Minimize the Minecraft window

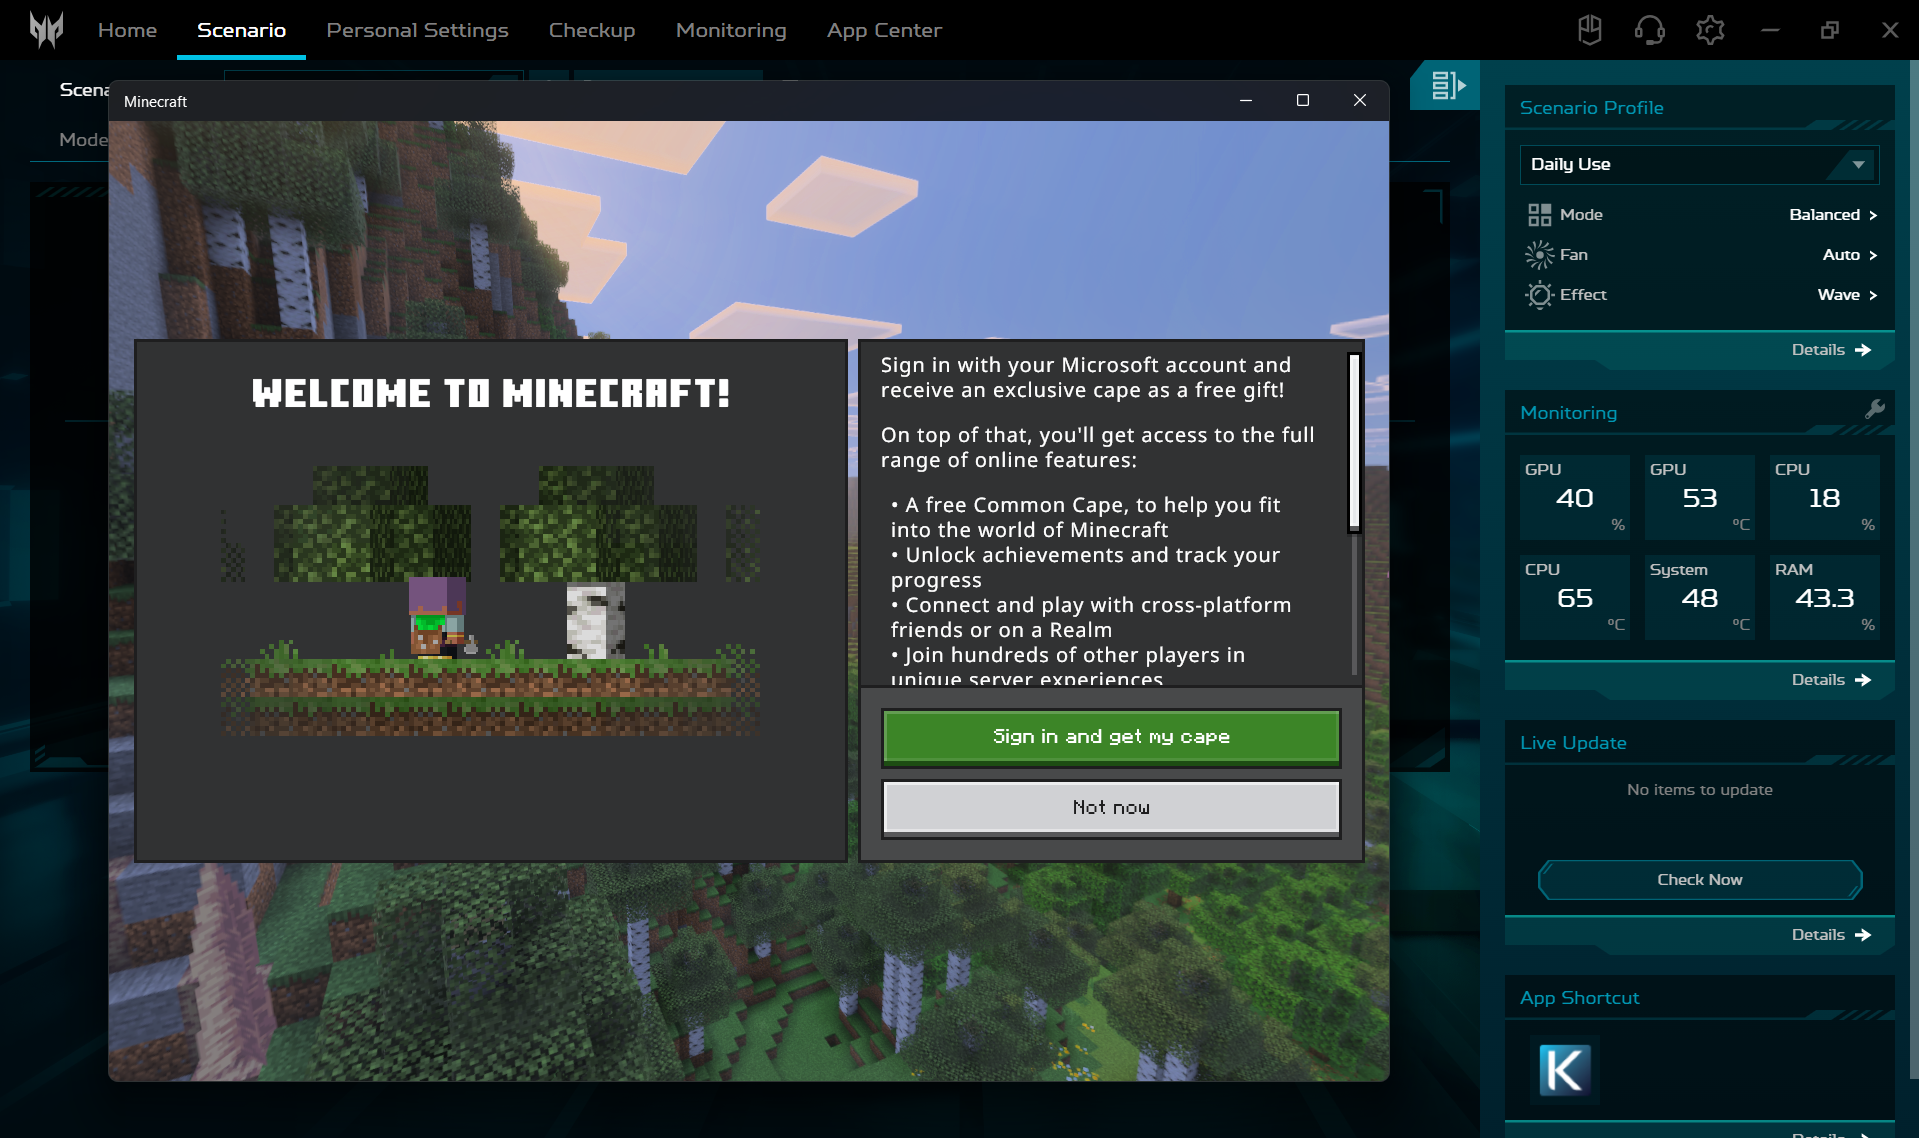tap(1246, 100)
